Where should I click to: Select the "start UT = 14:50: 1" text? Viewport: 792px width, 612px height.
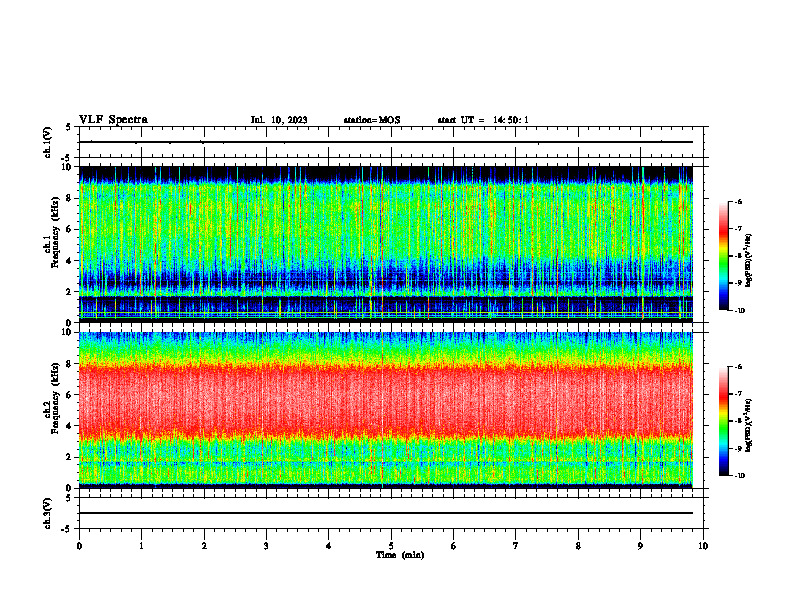[x=483, y=120]
